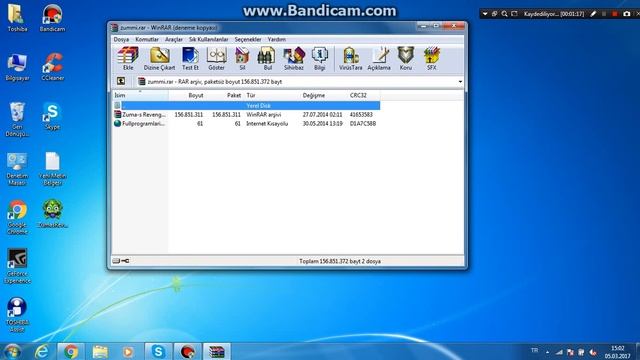Open the Geri Dönüşüm recycle bin
This screenshot has width=640, height=360.
[x=17, y=119]
